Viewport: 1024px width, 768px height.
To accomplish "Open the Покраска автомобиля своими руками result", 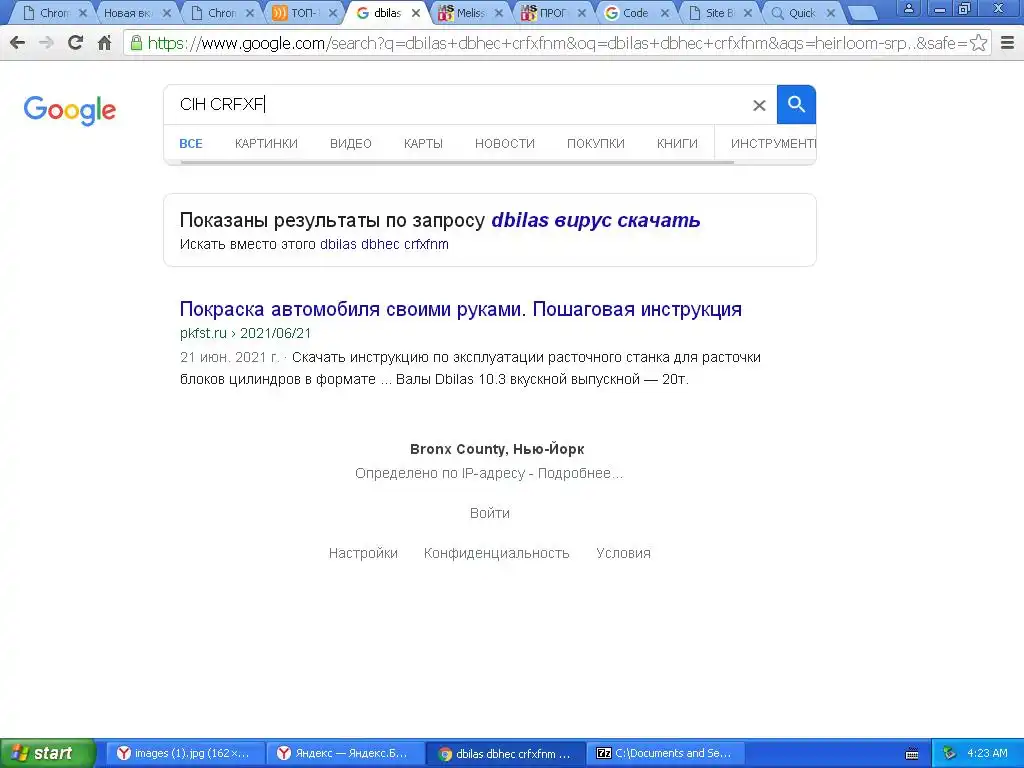I will click(x=460, y=309).
